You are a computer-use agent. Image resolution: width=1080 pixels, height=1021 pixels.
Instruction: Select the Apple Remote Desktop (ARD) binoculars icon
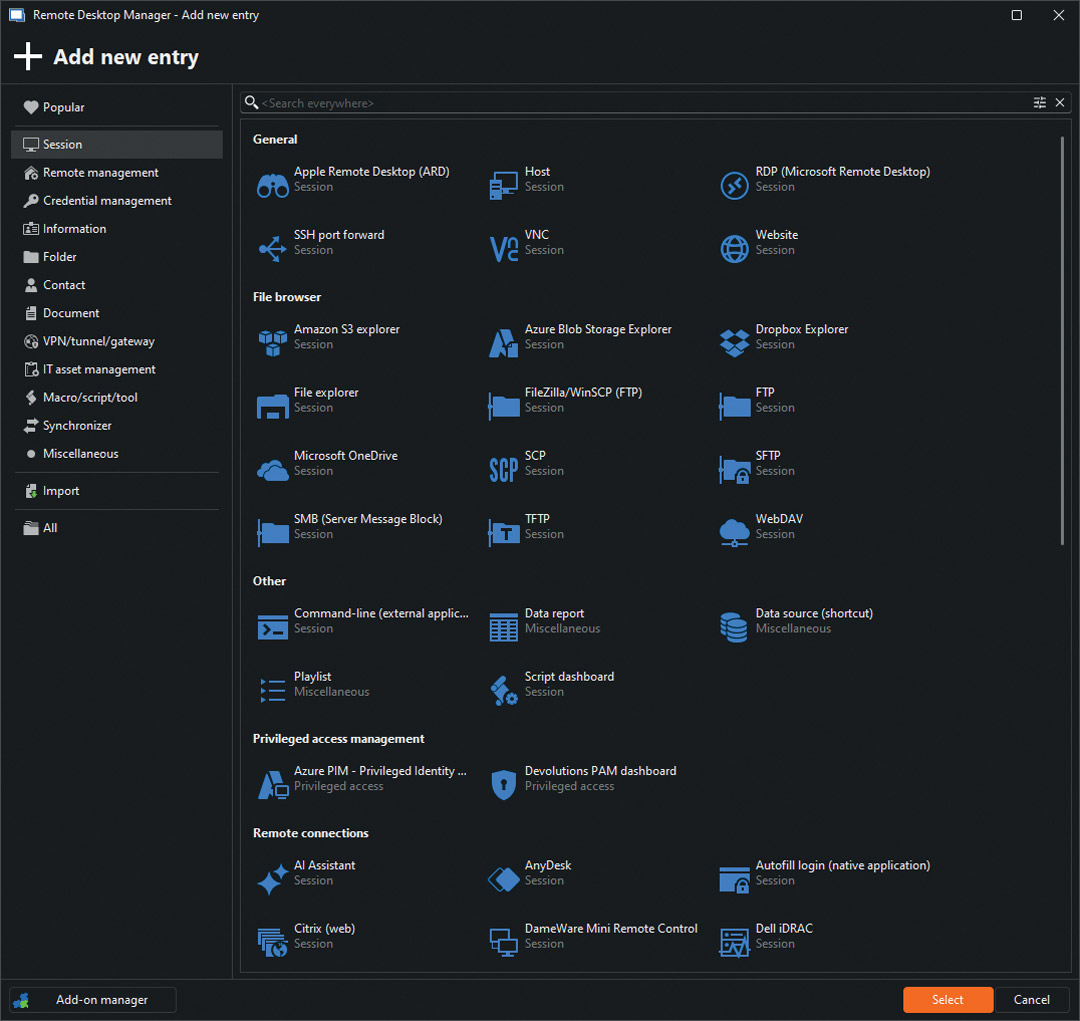273,185
